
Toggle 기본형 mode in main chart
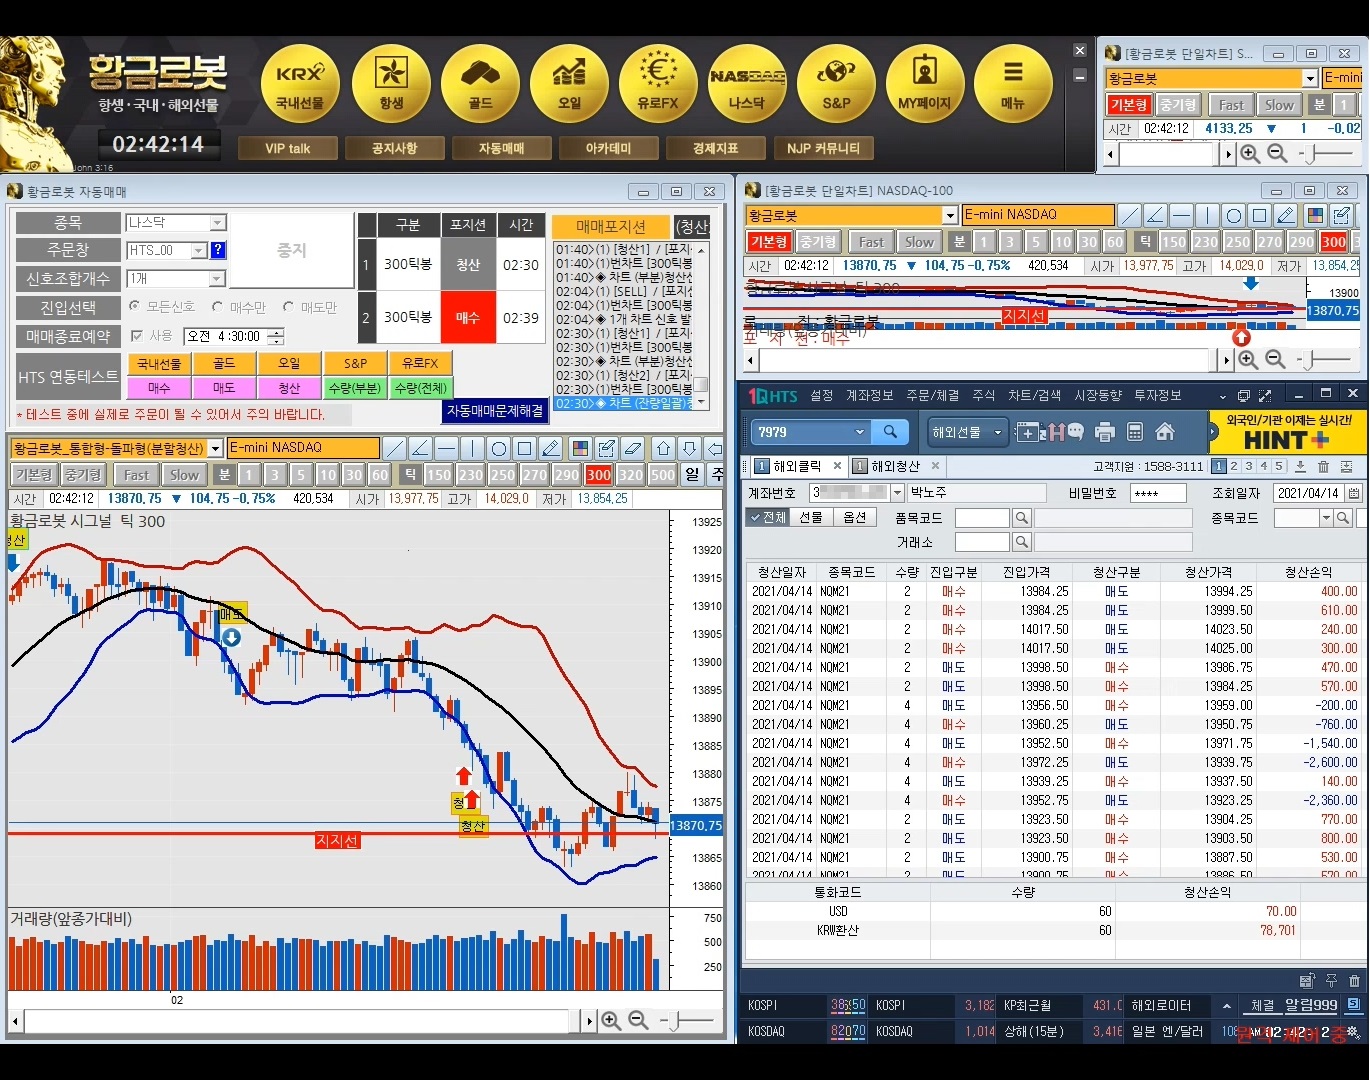(x=34, y=475)
